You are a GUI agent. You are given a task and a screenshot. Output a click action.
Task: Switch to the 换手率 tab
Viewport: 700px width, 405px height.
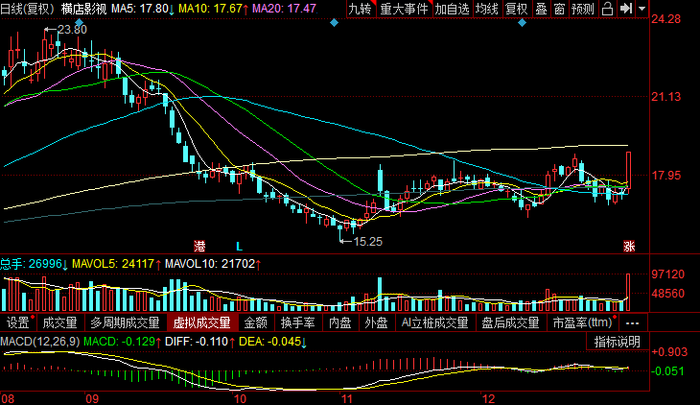tap(297, 322)
